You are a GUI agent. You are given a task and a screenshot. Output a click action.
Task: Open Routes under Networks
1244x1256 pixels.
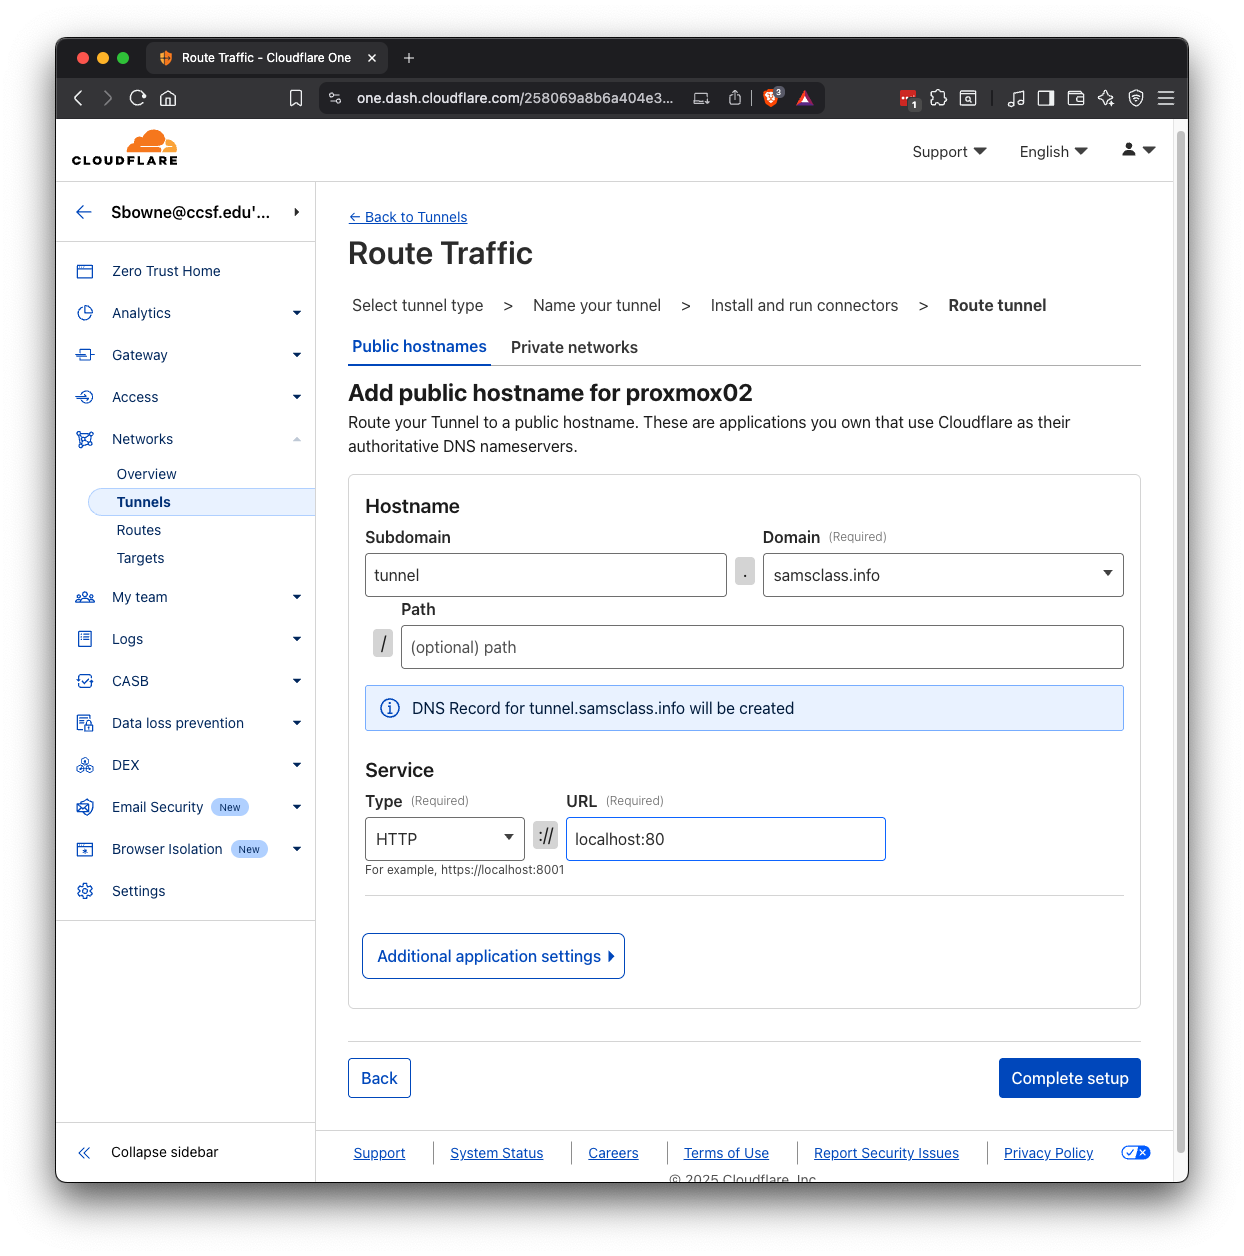tap(139, 530)
